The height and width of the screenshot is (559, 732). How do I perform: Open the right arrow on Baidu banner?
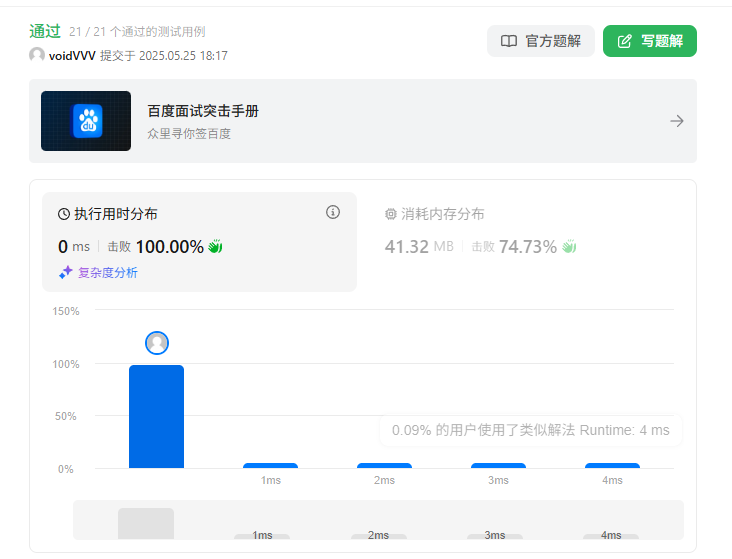point(677,121)
